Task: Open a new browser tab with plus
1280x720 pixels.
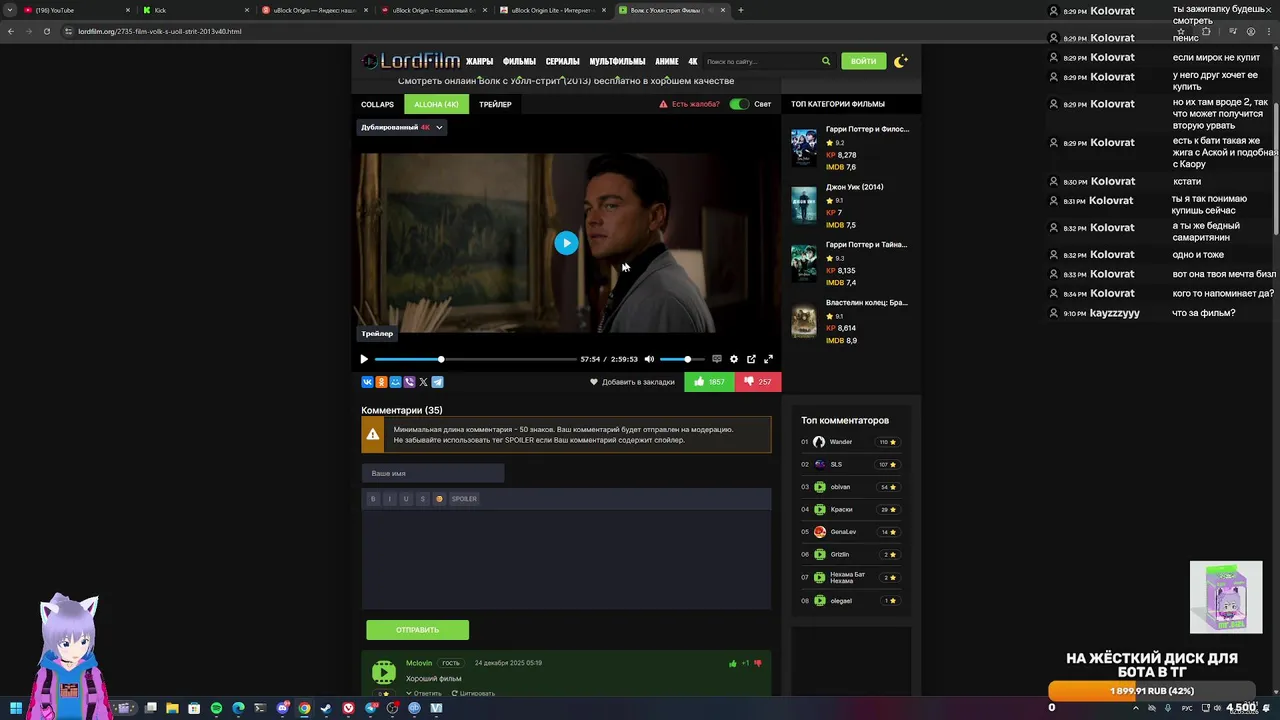Action: point(740,10)
